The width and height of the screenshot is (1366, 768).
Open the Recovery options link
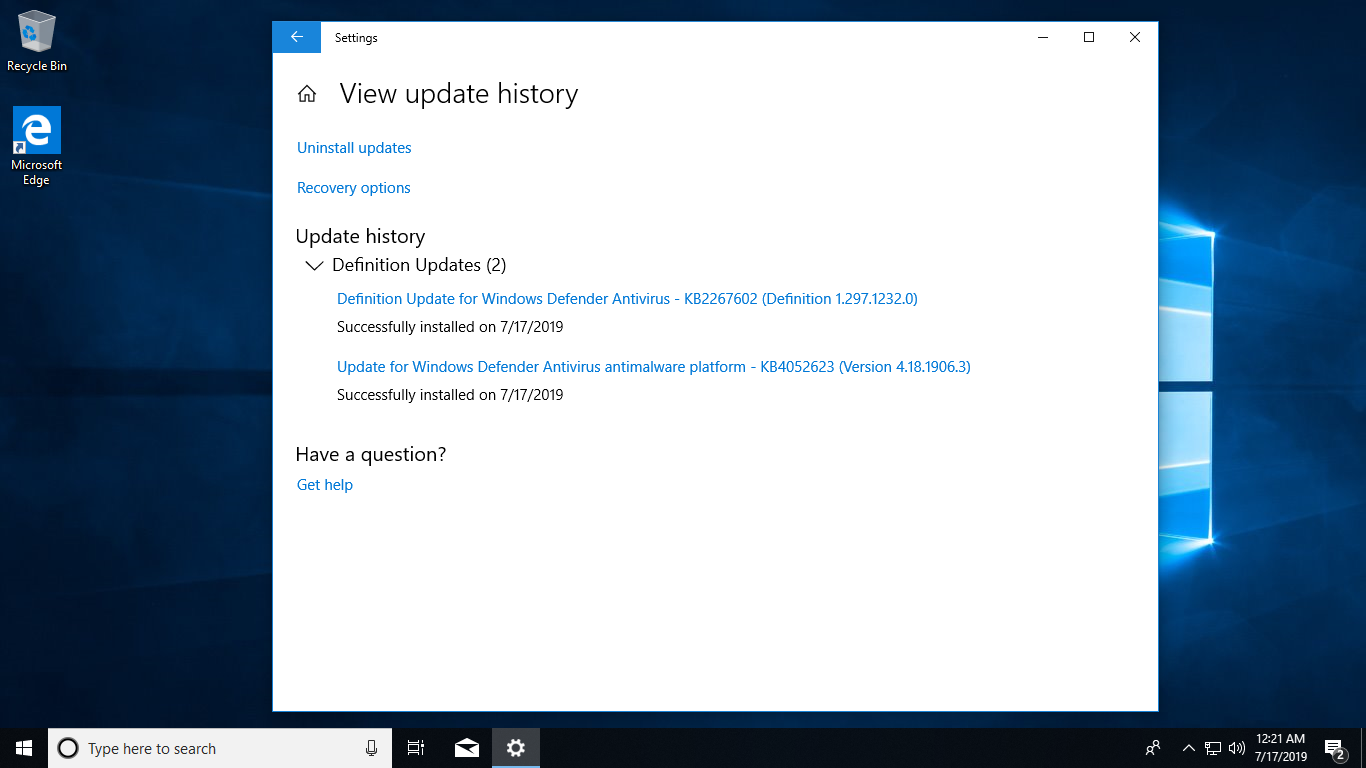click(353, 188)
